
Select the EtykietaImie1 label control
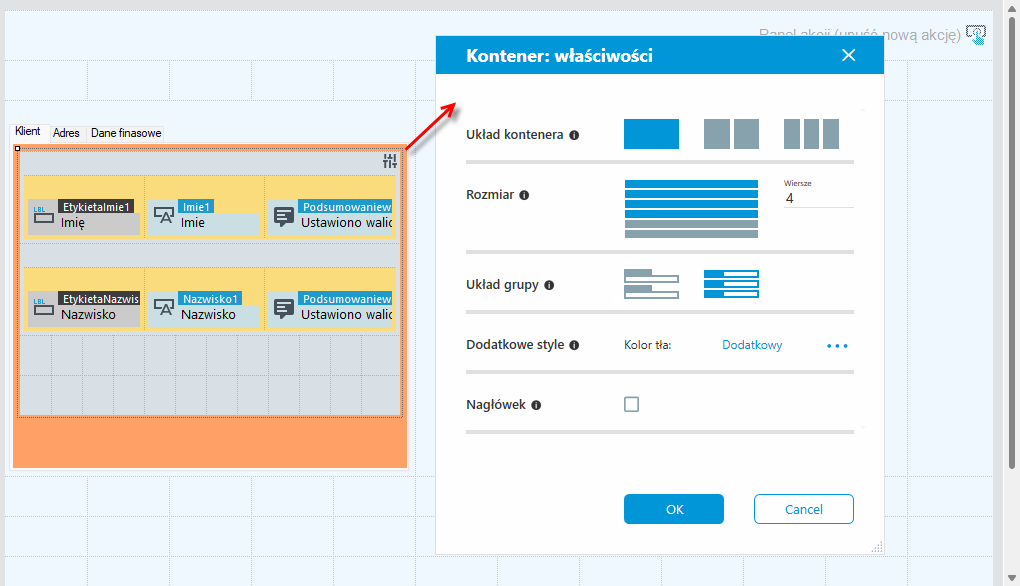(84, 215)
